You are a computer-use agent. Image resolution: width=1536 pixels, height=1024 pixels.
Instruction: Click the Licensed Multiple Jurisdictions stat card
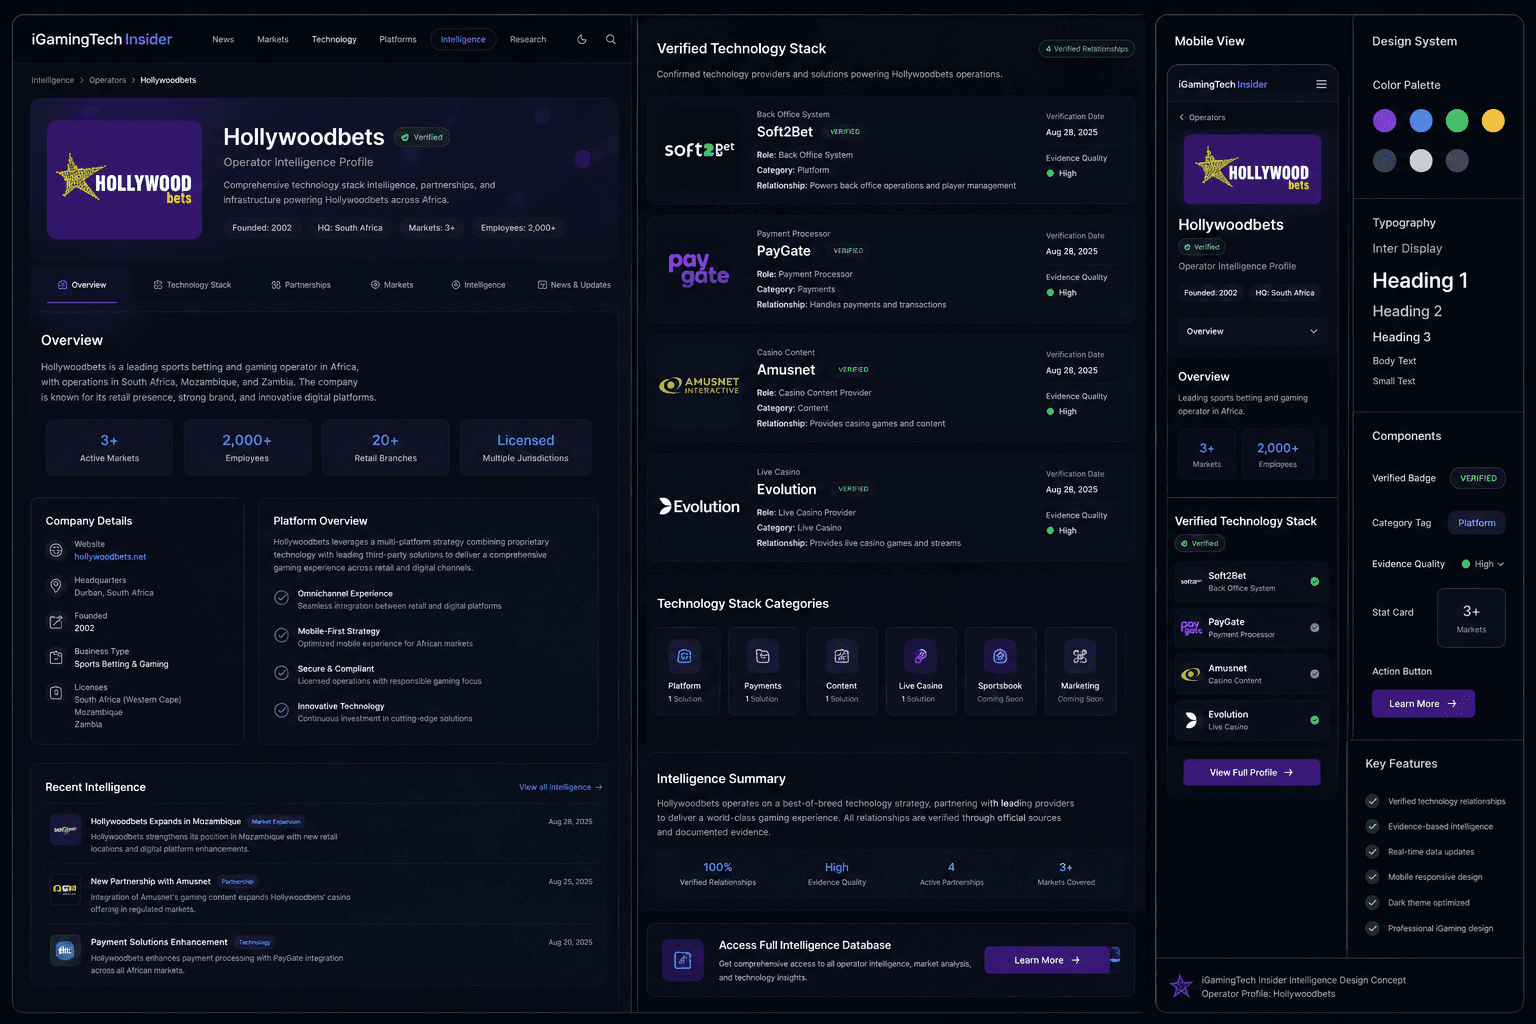coord(526,447)
